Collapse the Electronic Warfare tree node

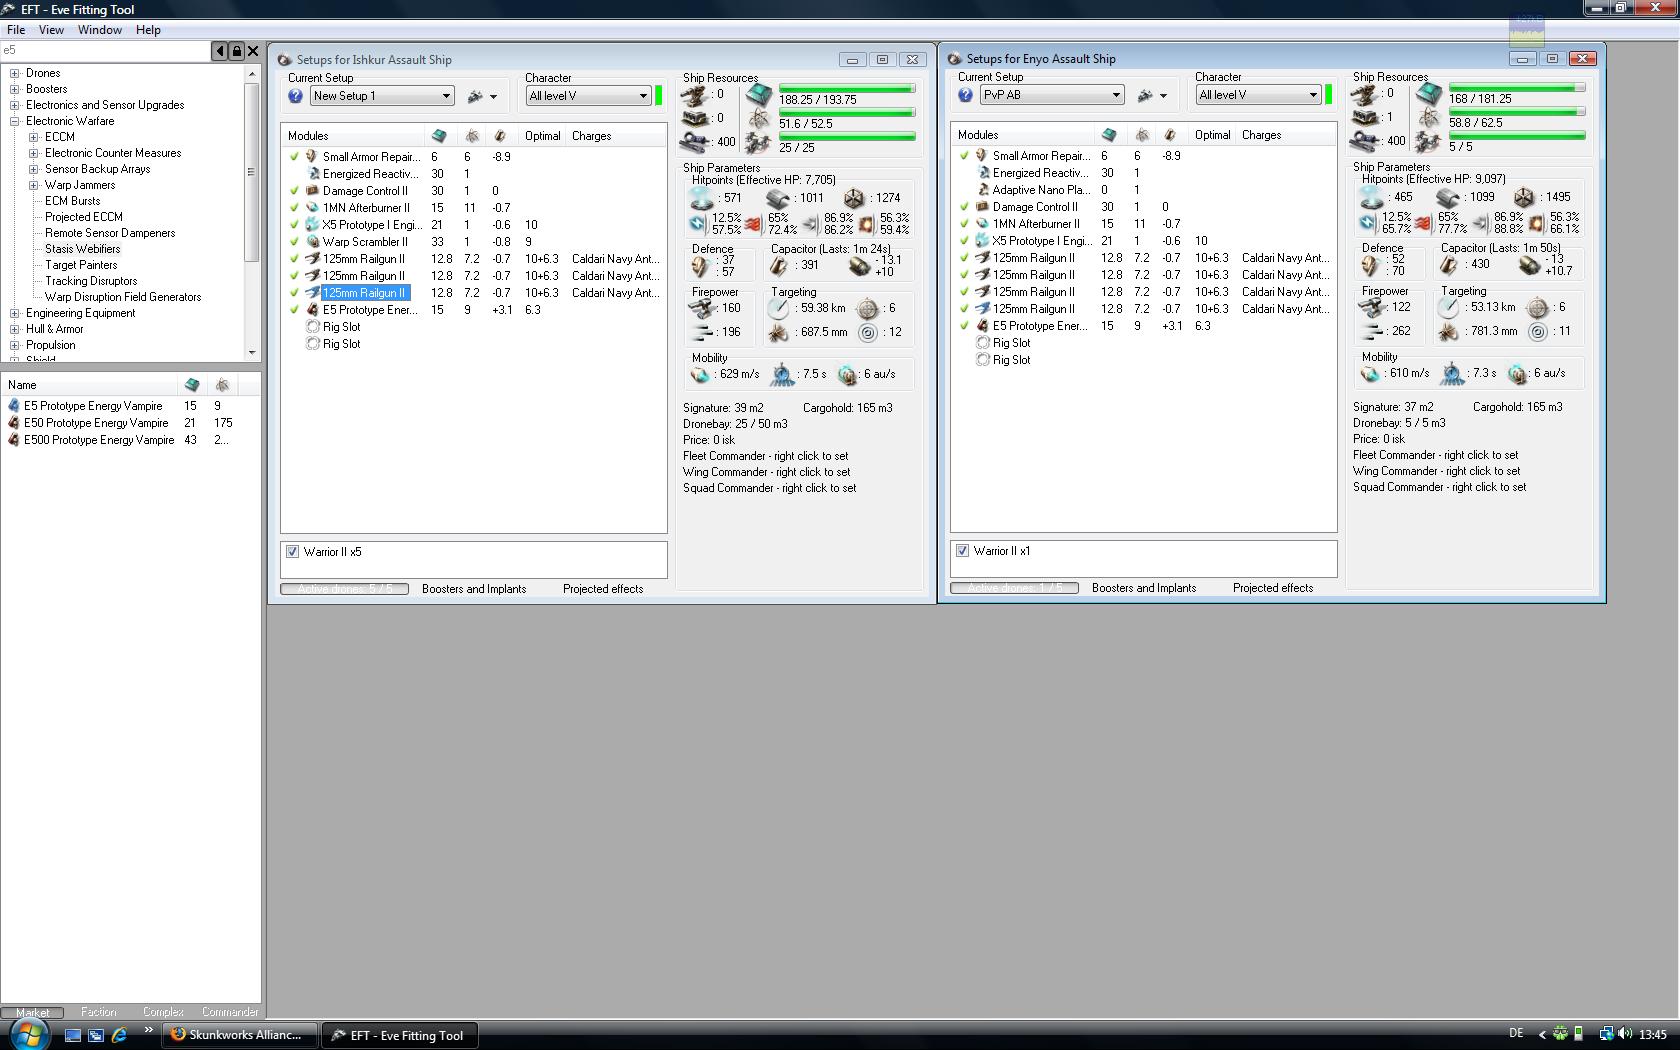pyautogui.click(x=15, y=121)
